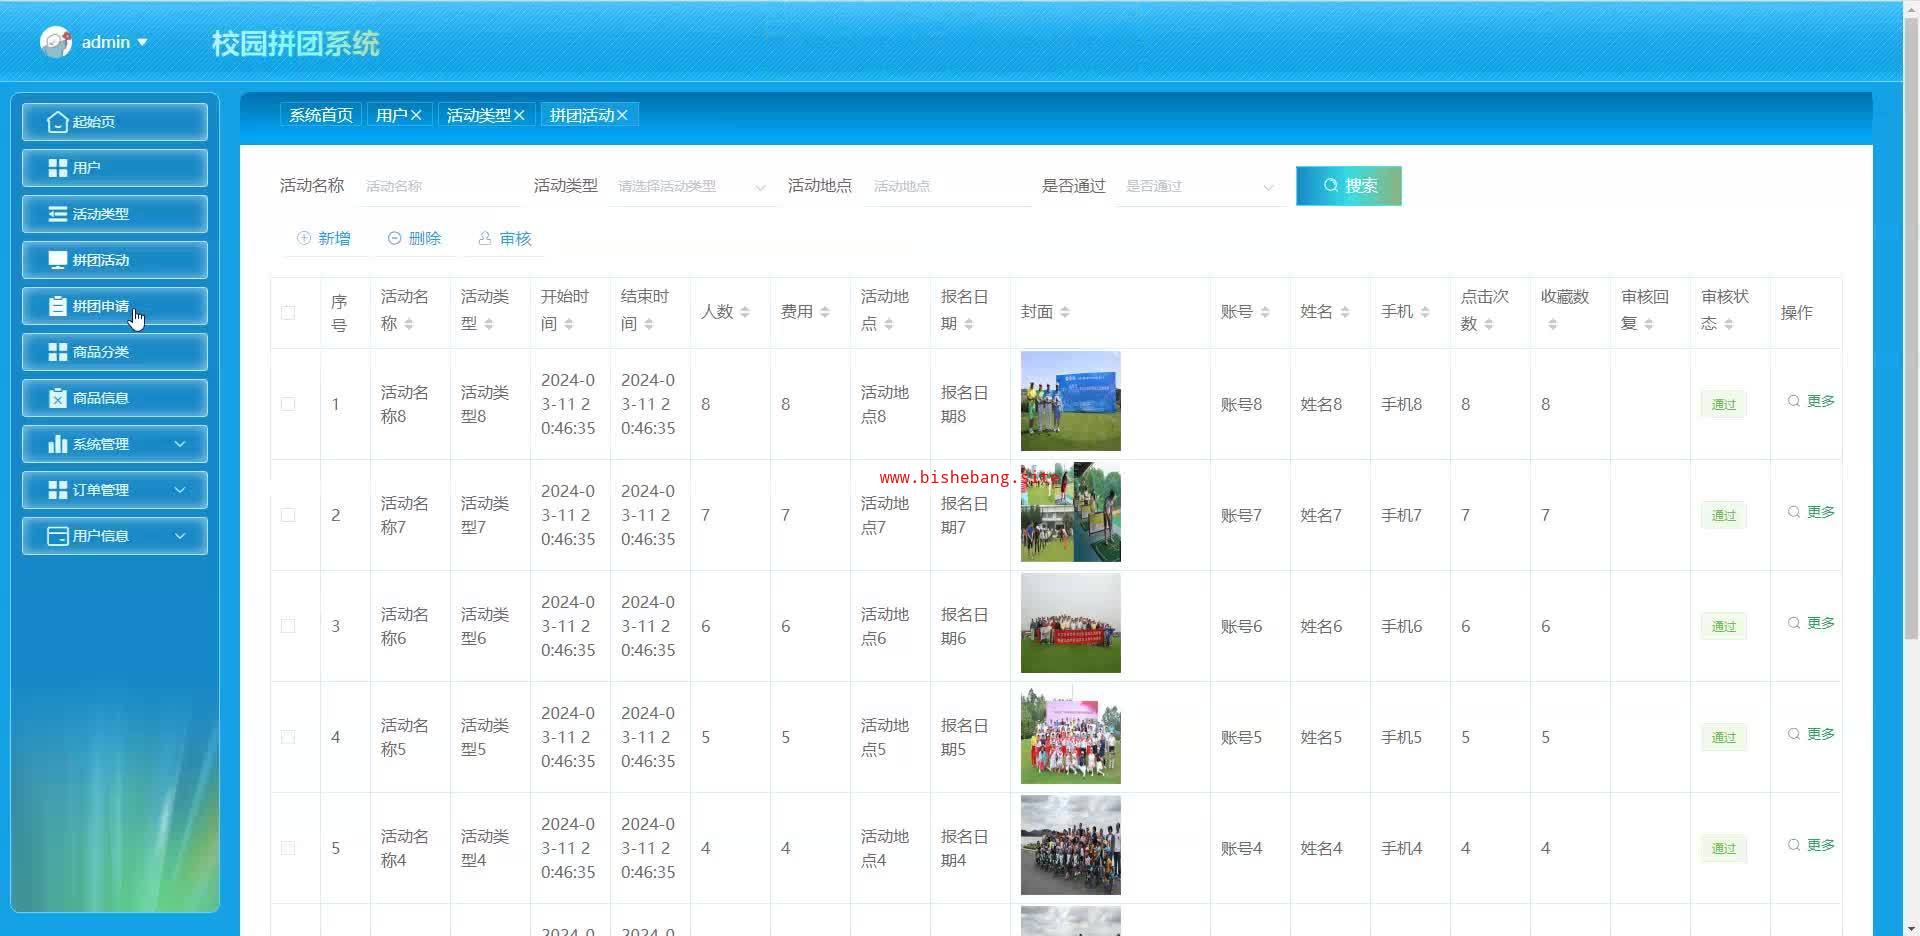1920x936 pixels.
Task: Expand the 系统管理 sidebar menu
Action: [115, 444]
